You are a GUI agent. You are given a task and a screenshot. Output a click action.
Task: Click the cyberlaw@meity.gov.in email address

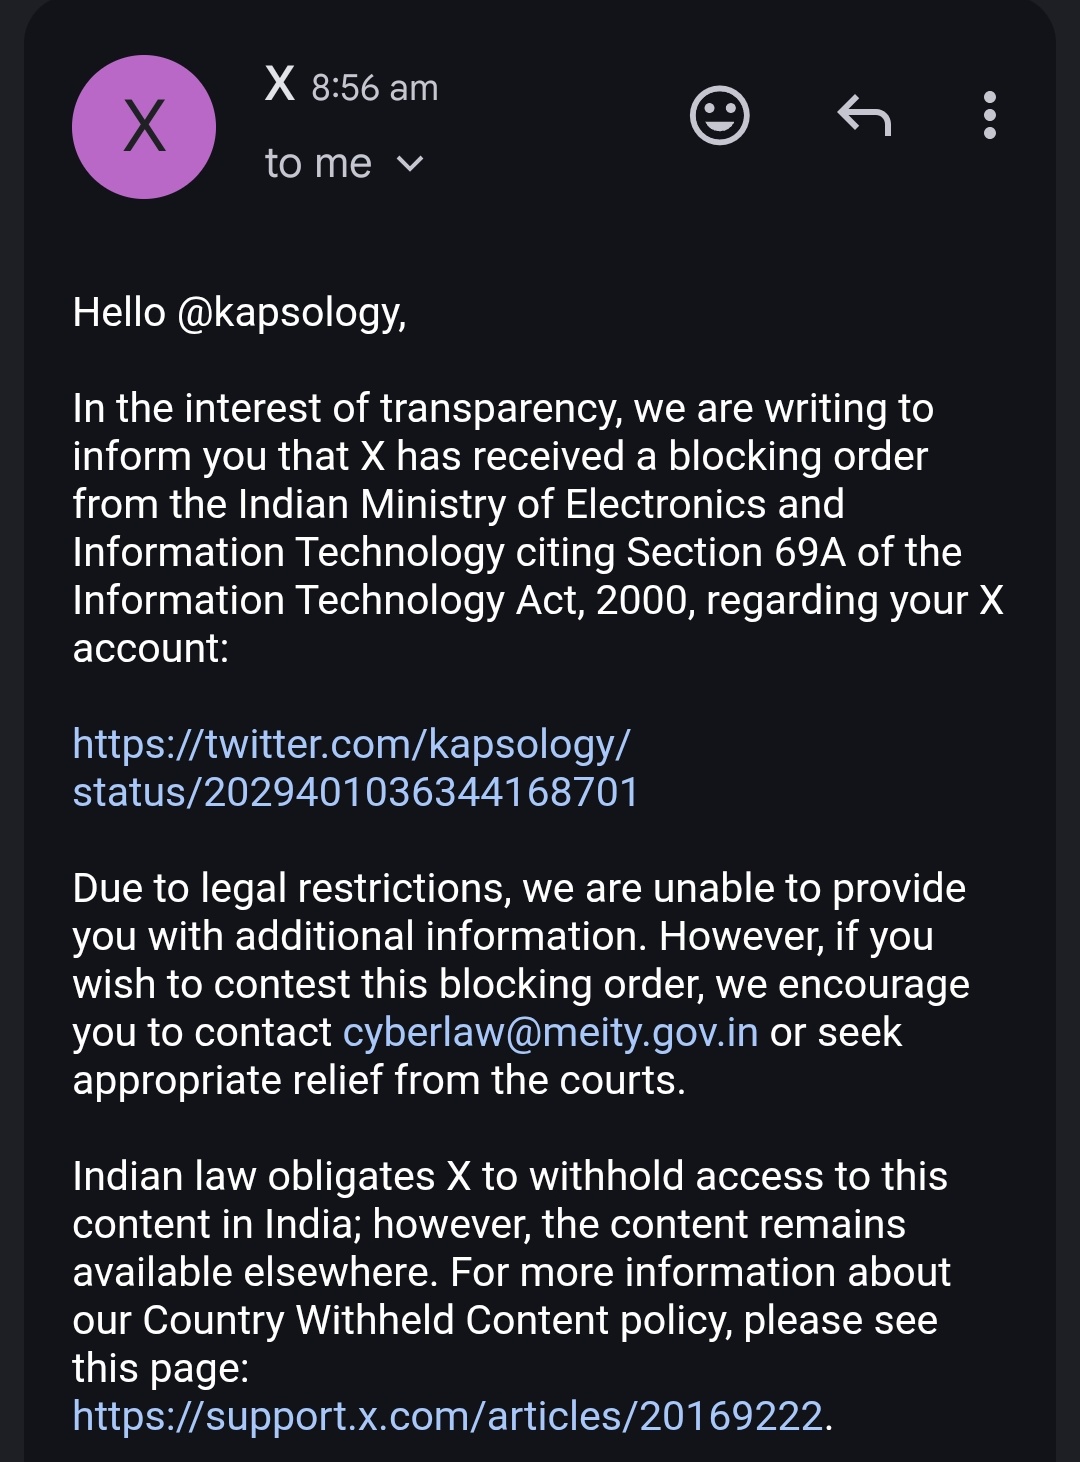pos(550,1032)
